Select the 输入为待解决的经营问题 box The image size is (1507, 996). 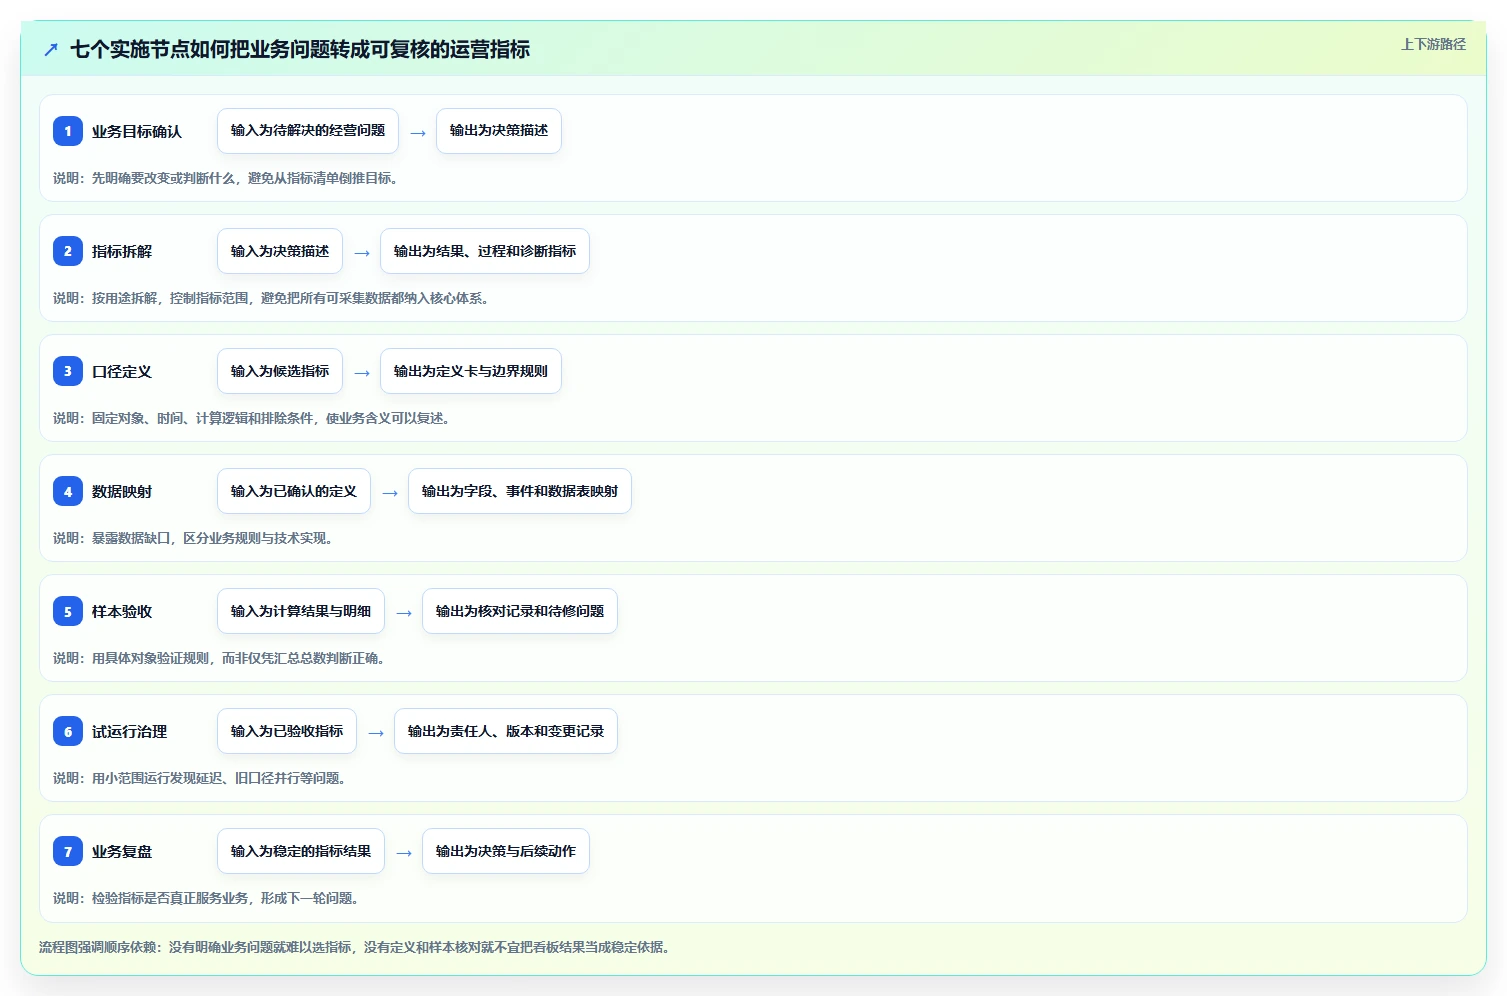(308, 131)
